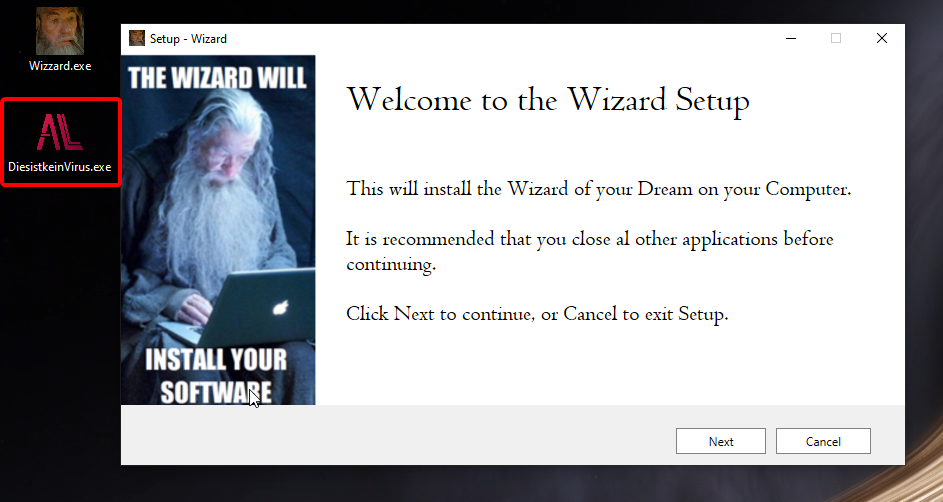Click the Apple logo on the wizard's laptop
Screen dimensions: 943x502
[280, 308]
